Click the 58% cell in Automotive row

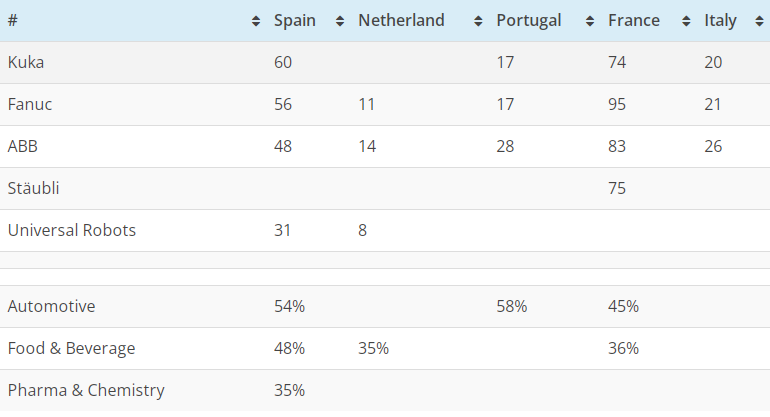click(x=512, y=306)
